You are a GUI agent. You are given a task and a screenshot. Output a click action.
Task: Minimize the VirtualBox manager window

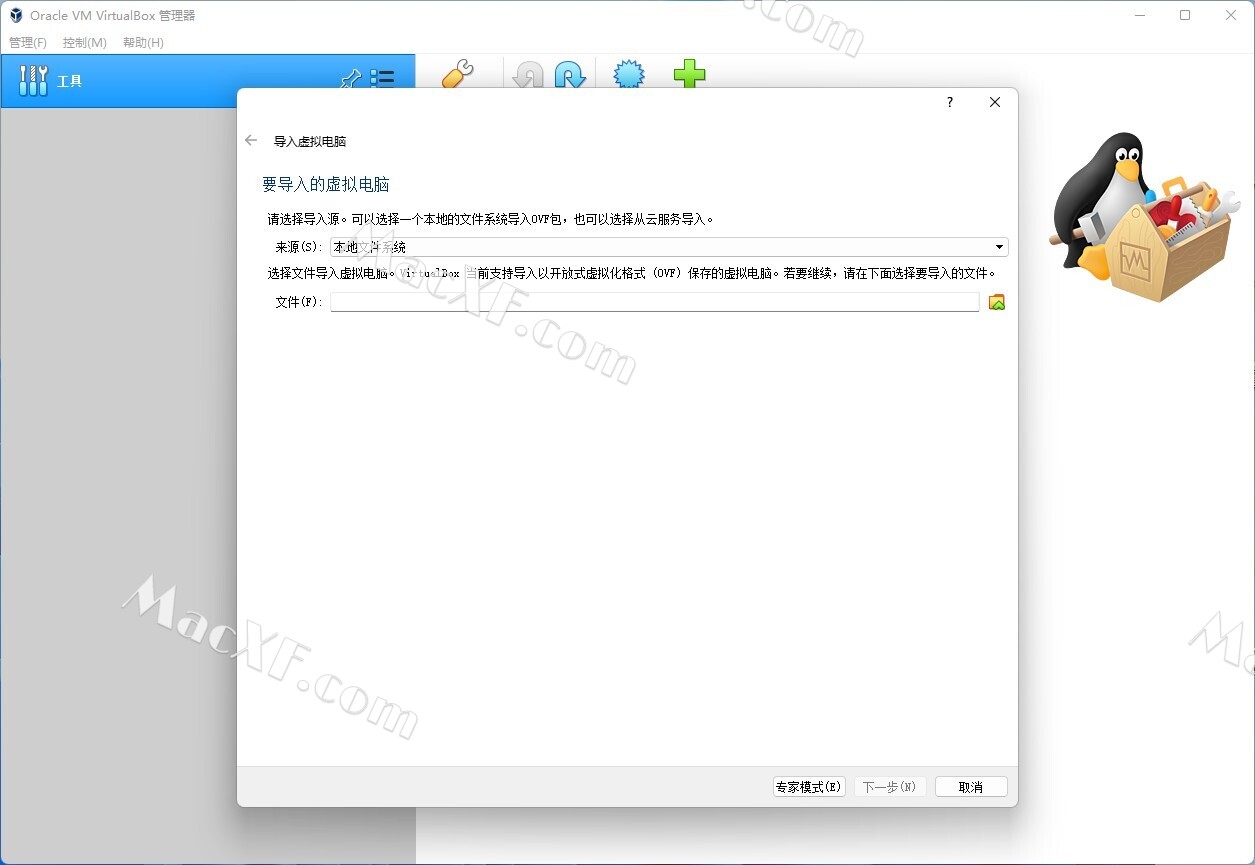1139,15
